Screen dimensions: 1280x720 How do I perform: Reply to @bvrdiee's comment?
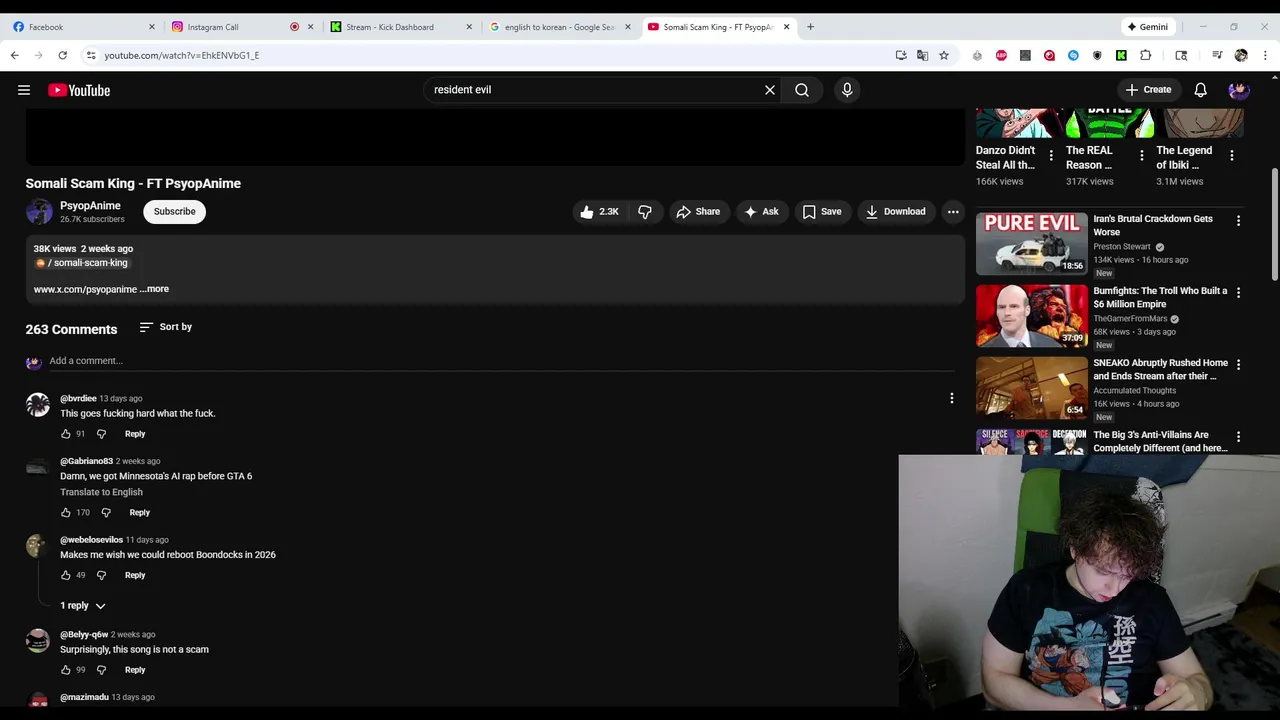[135, 434]
